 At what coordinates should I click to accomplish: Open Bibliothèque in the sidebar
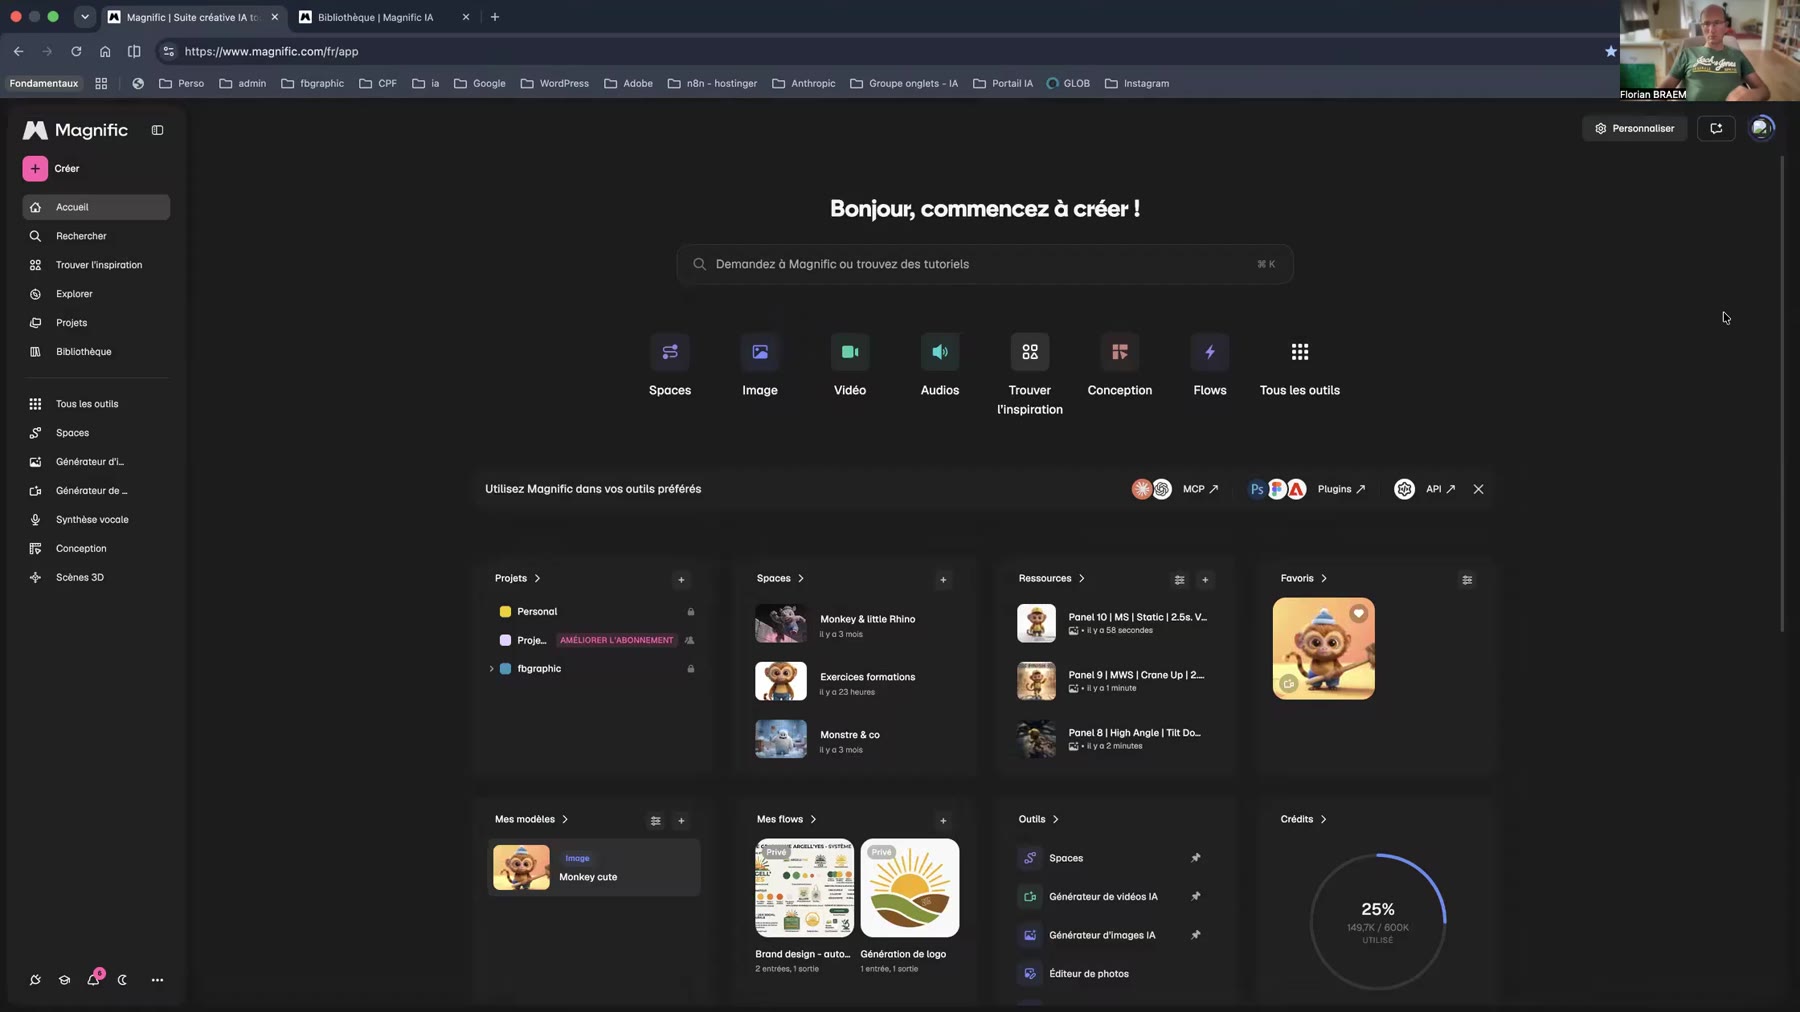[x=96, y=352]
